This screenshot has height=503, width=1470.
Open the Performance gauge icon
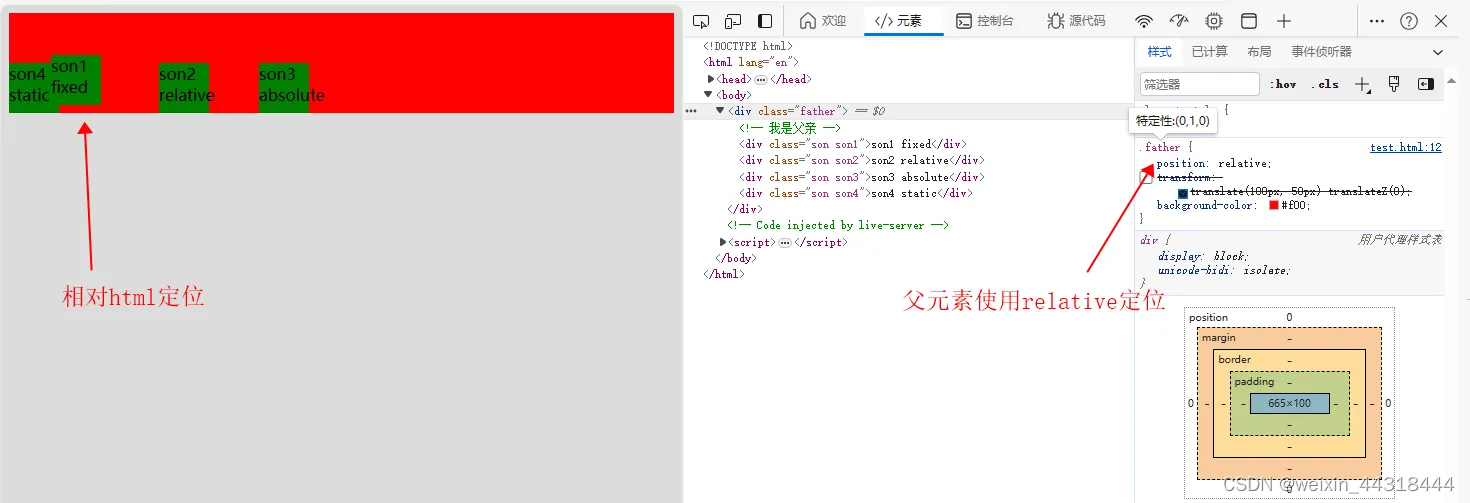click(x=1179, y=21)
